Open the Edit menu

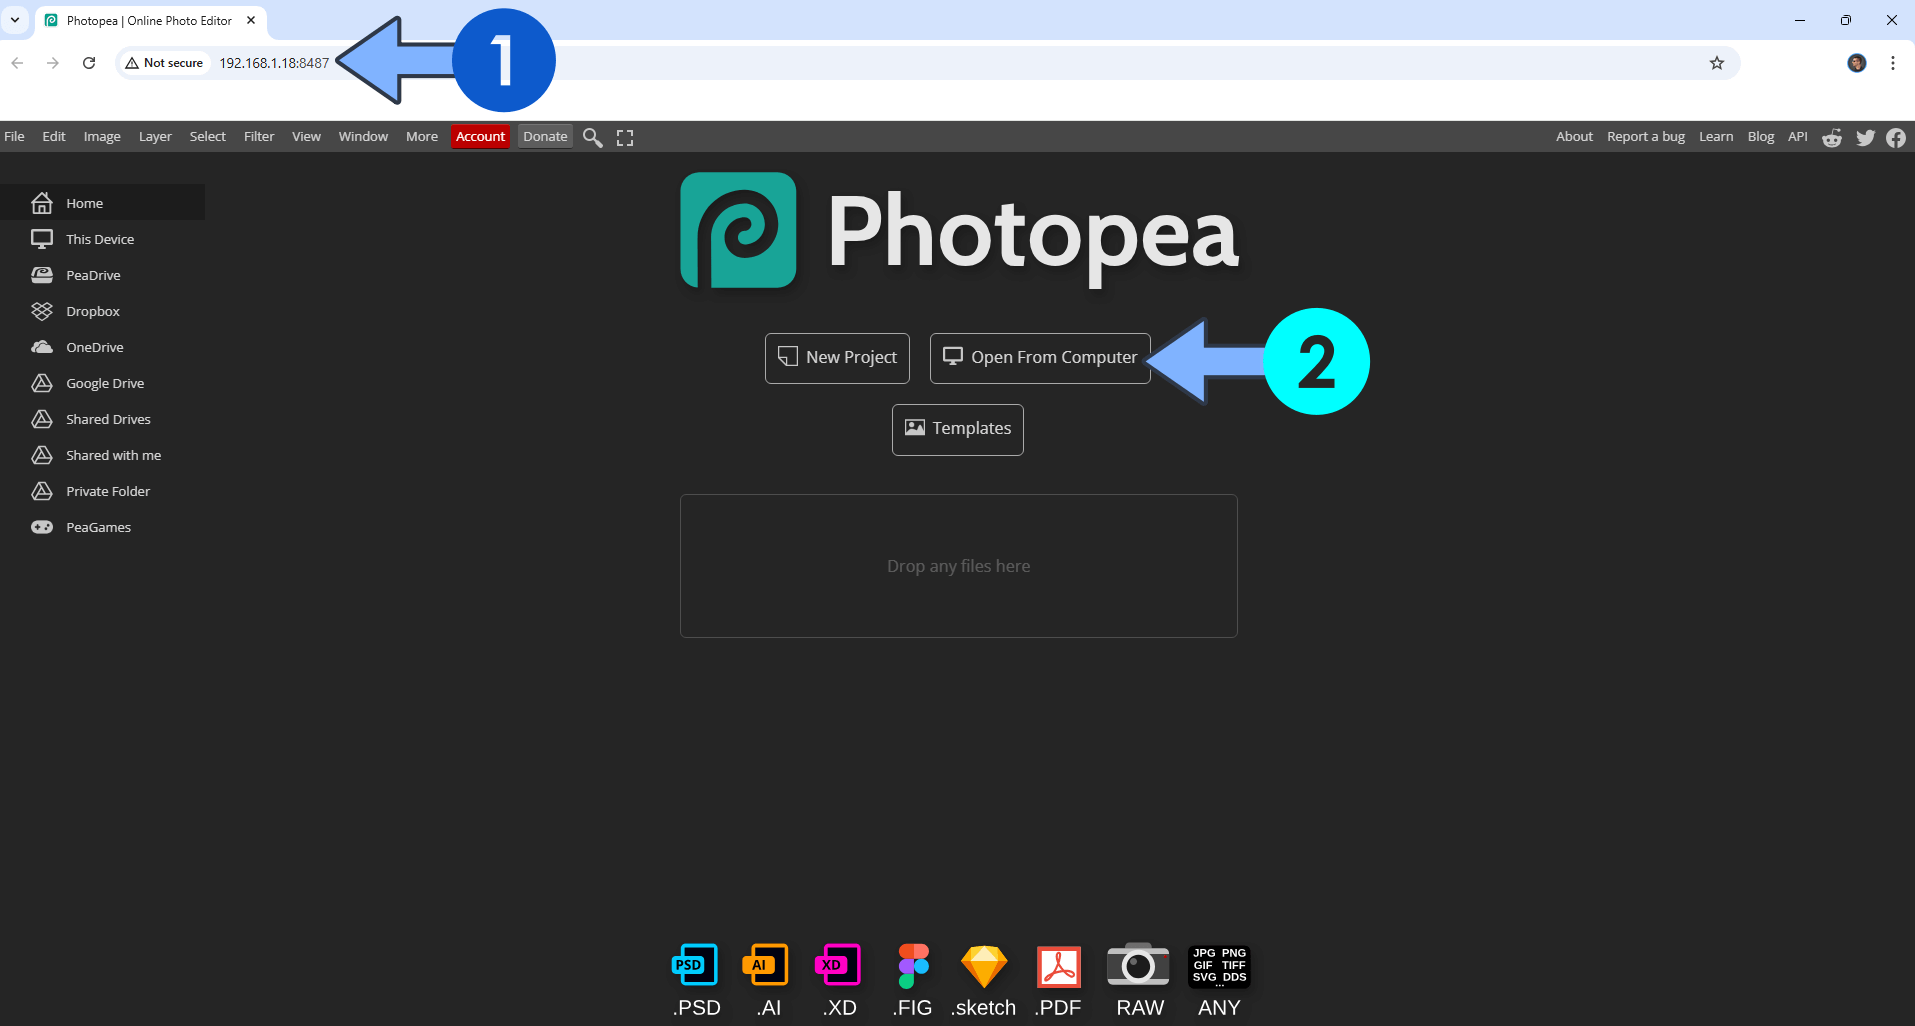coord(54,137)
